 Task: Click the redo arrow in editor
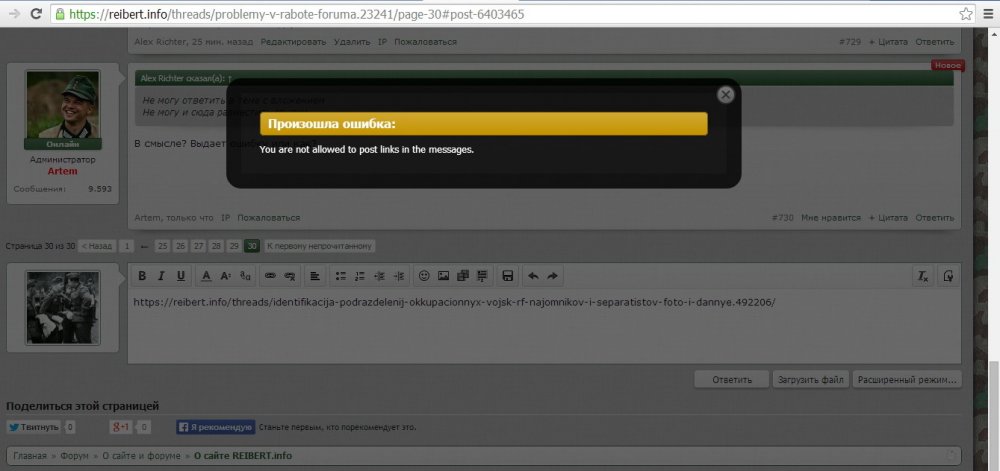(552, 276)
